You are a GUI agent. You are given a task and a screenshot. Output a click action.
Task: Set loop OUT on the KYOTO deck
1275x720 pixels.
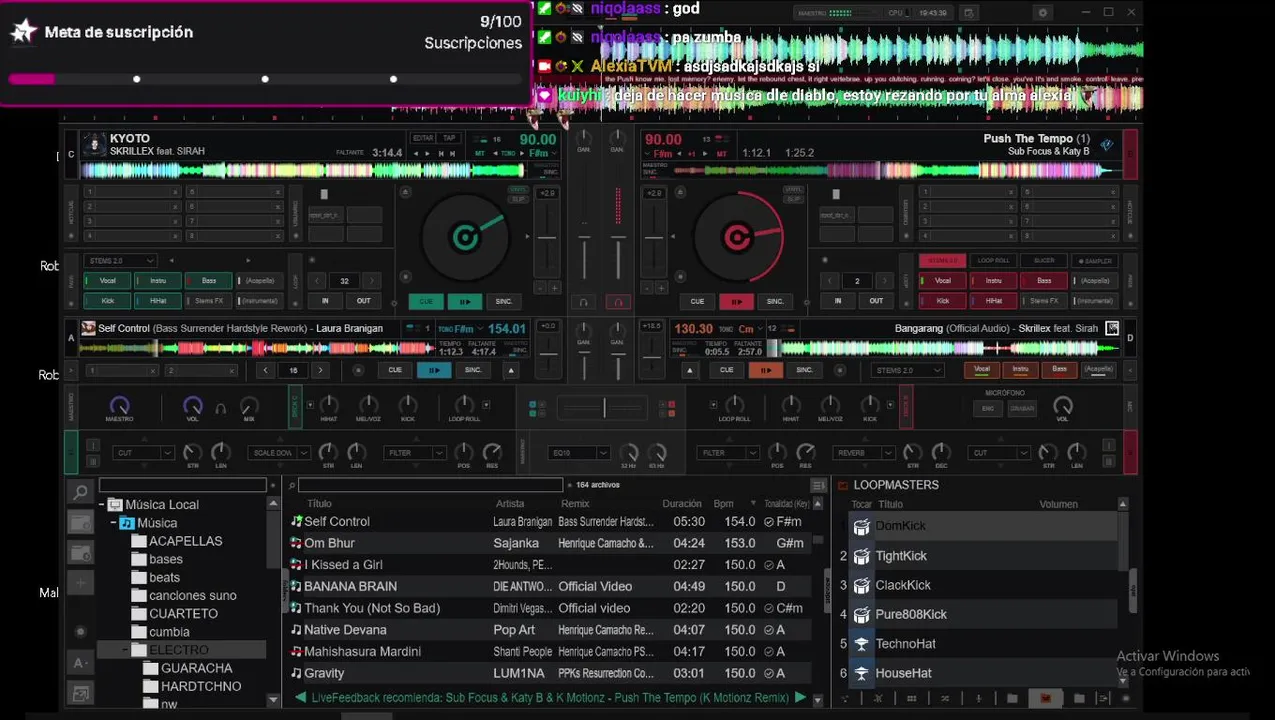click(364, 301)
